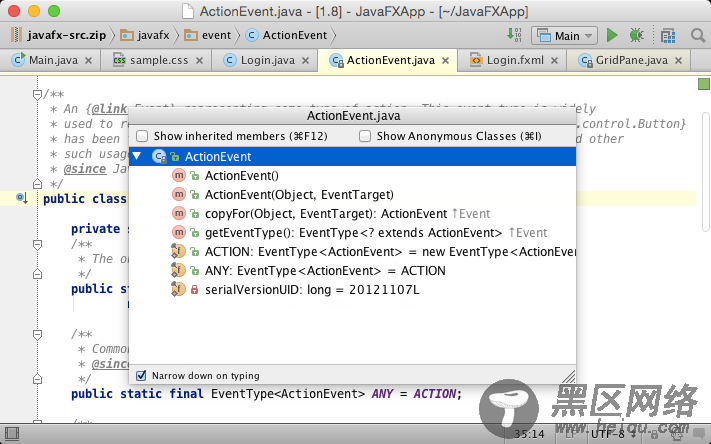Click the green inspection status square
This screenshot has width=711, height=444.
[x=703, y=84]
